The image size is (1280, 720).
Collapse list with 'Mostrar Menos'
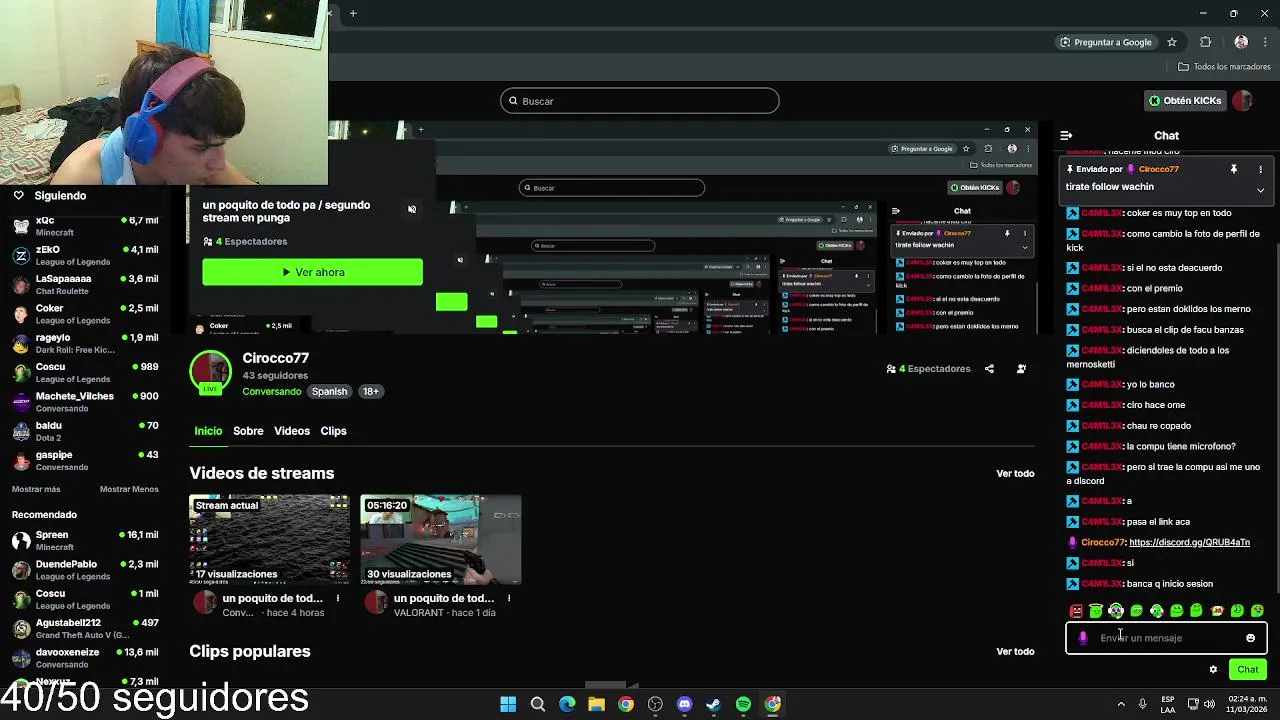(129, 490)
